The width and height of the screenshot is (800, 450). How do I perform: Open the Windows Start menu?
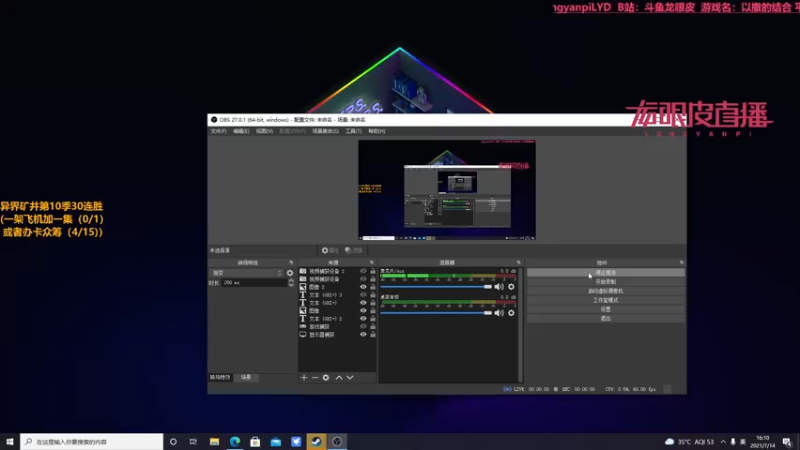tap(10, 441)
